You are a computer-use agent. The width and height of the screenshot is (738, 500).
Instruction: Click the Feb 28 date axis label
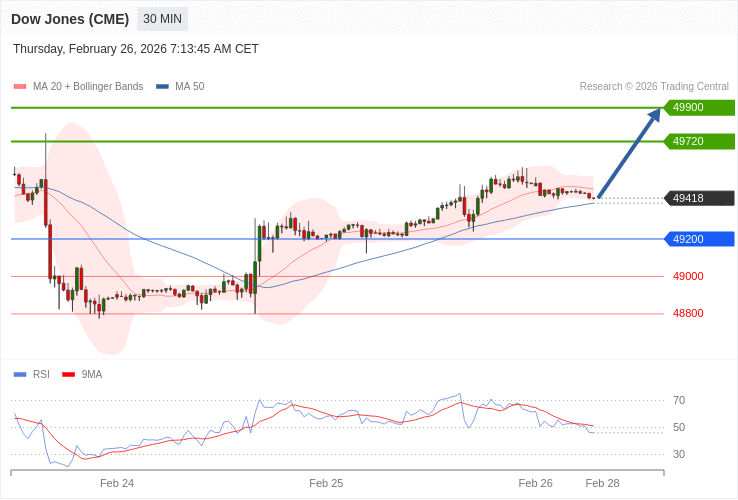click(x=602, y=484)
